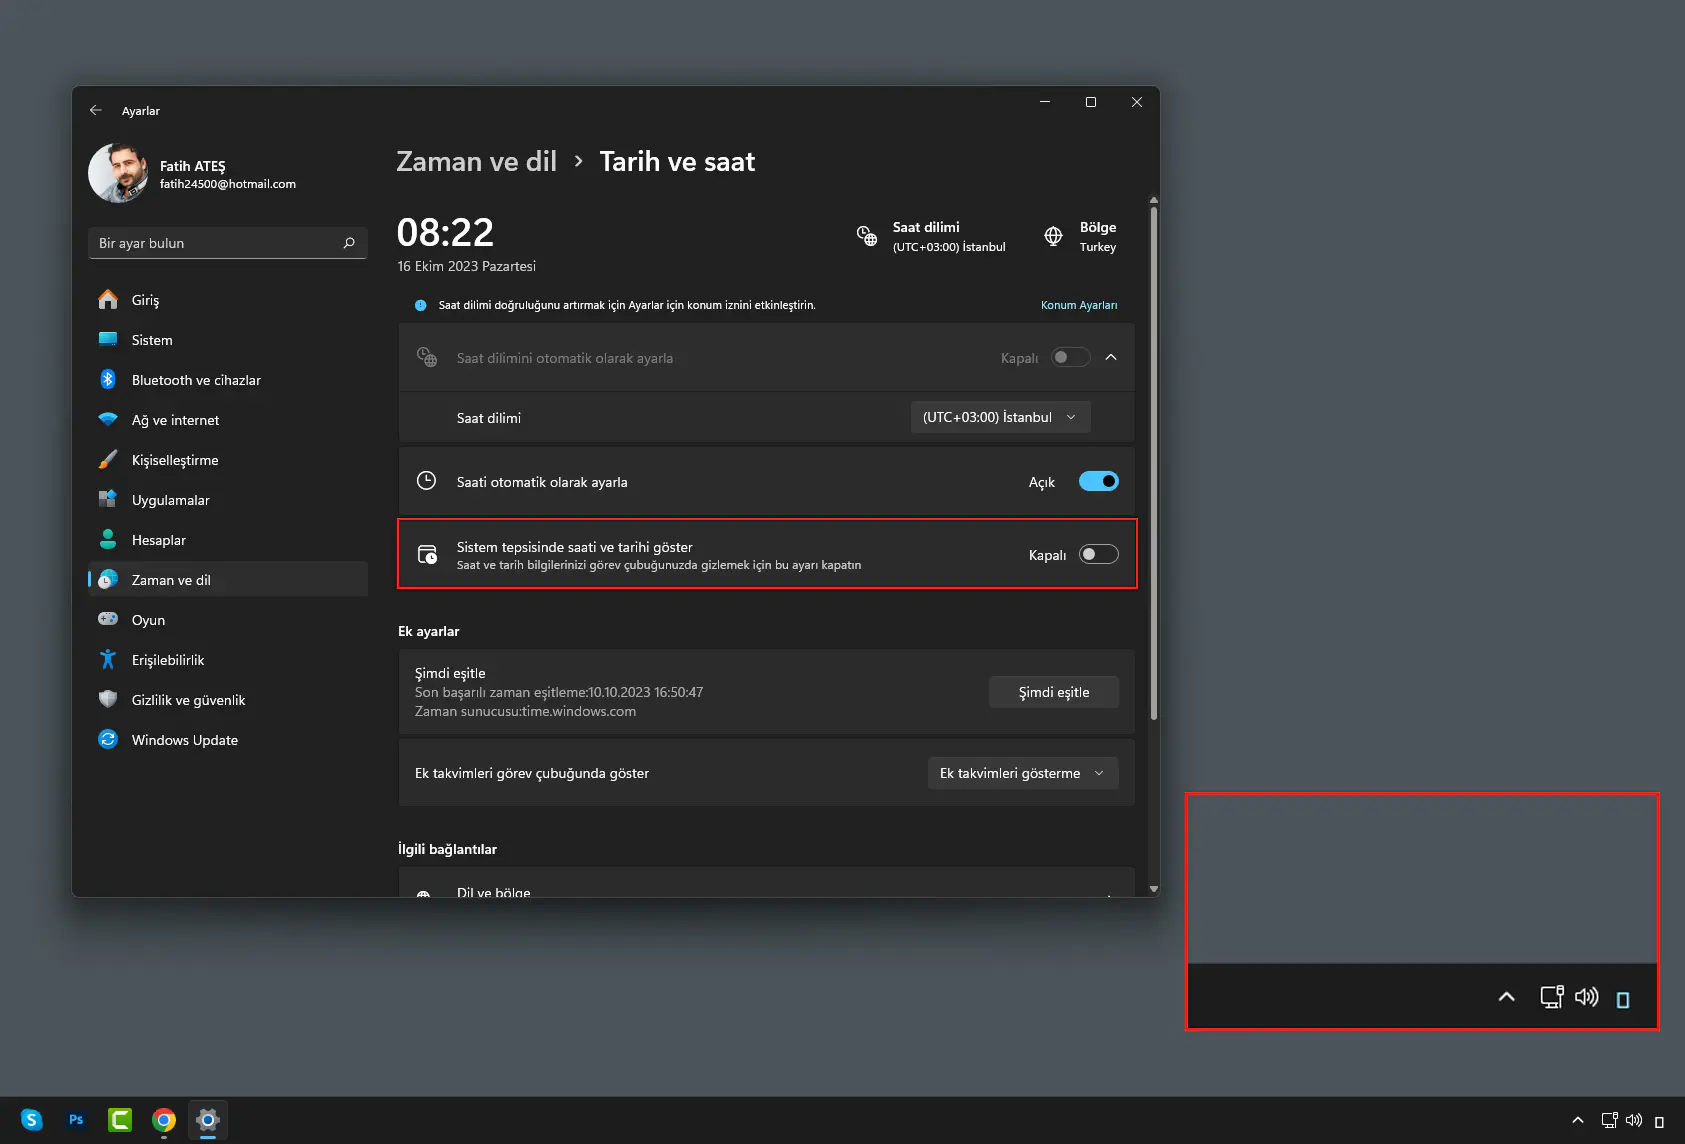Open the Oyun settings section
The image size is (1685, 1144).
click(149, 619)
